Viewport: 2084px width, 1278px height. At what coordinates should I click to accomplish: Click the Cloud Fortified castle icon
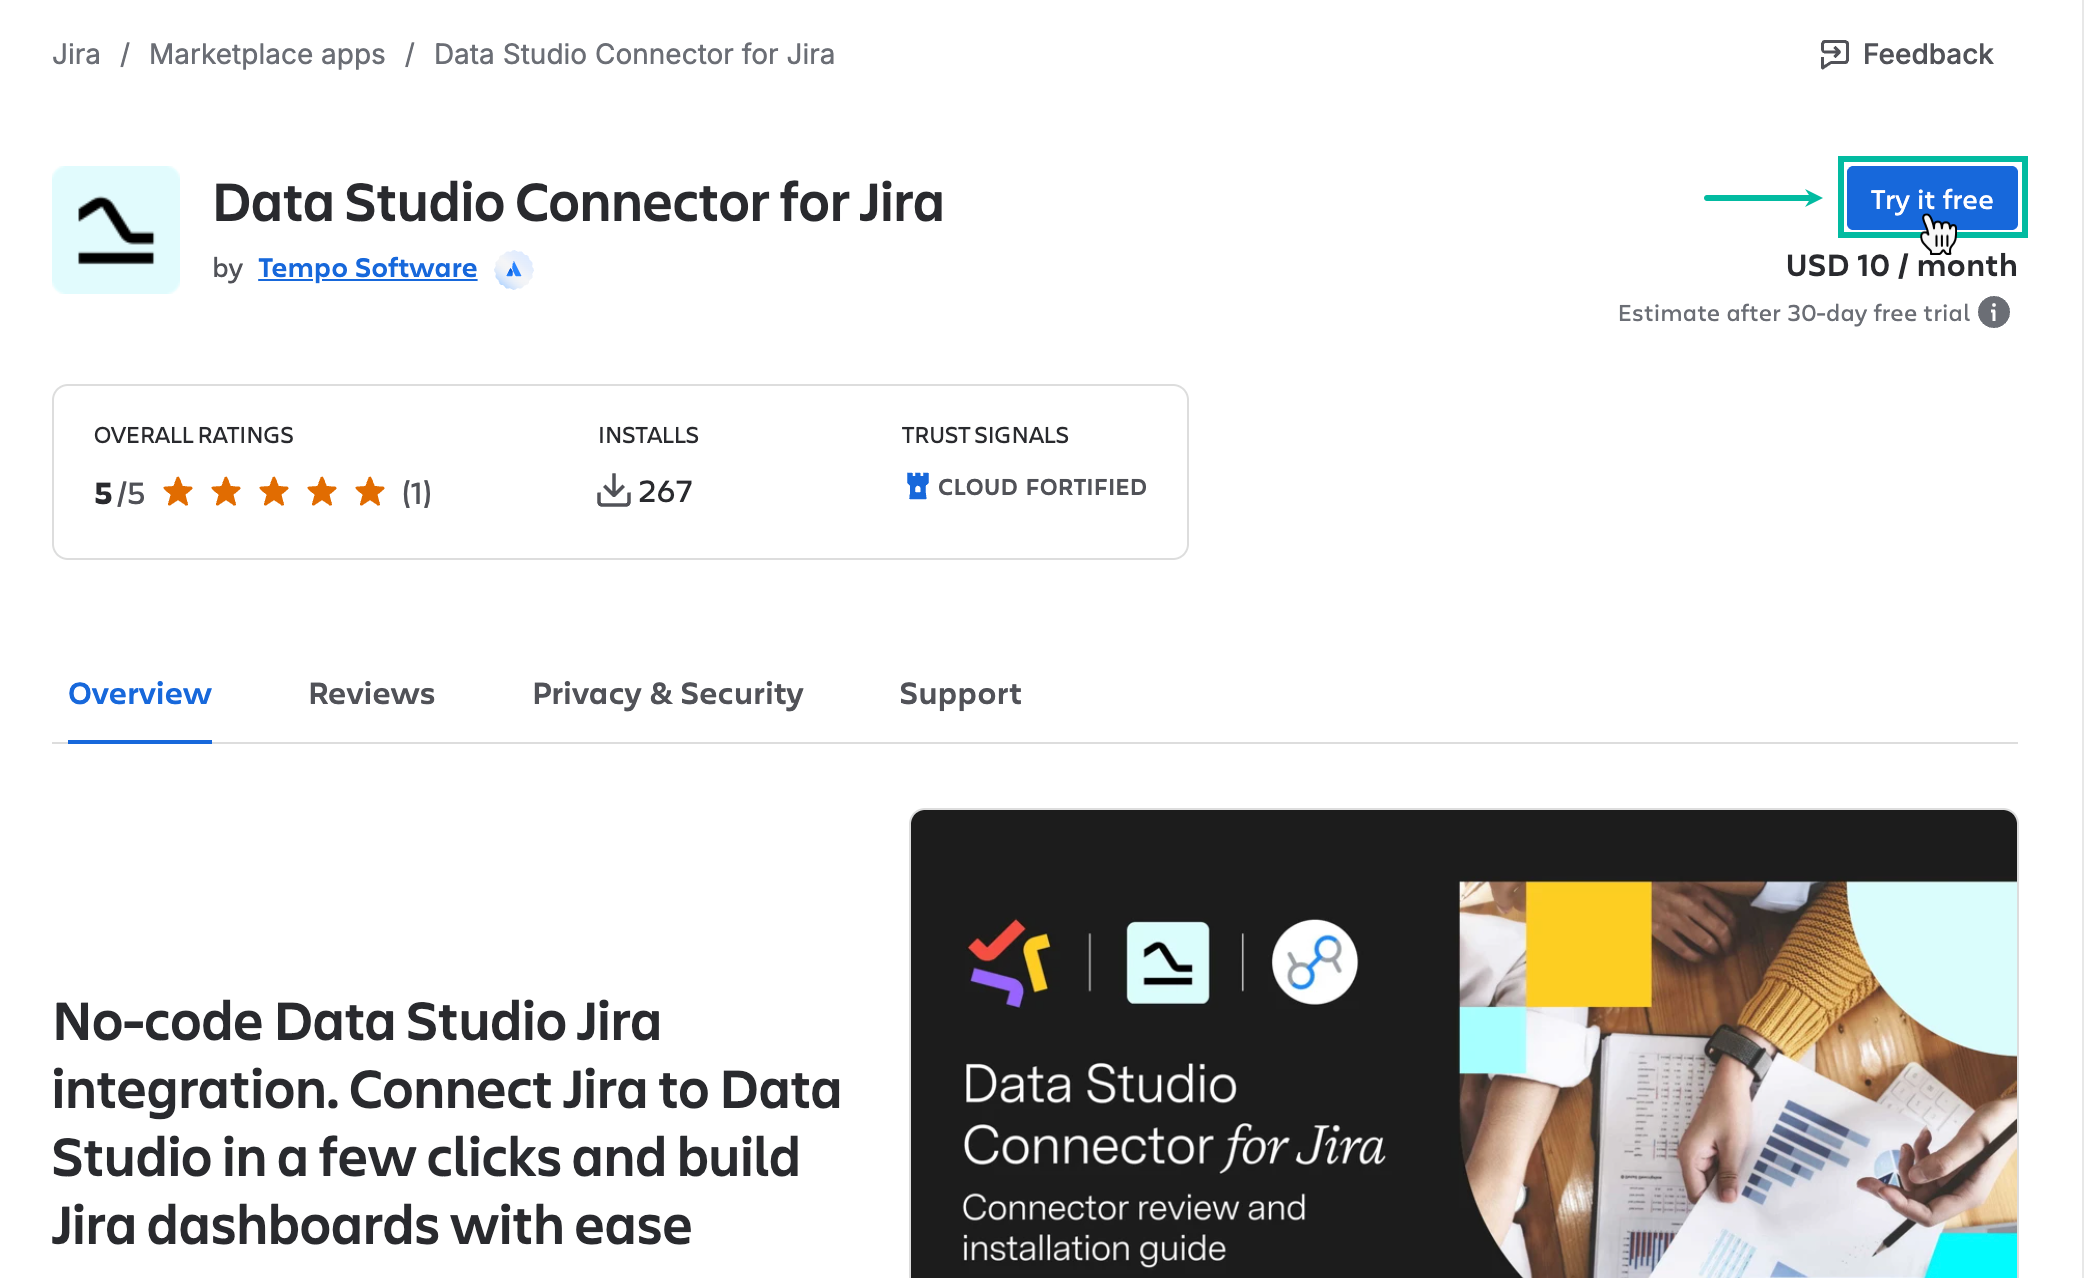pyautogui.click(x=917, y=486)
